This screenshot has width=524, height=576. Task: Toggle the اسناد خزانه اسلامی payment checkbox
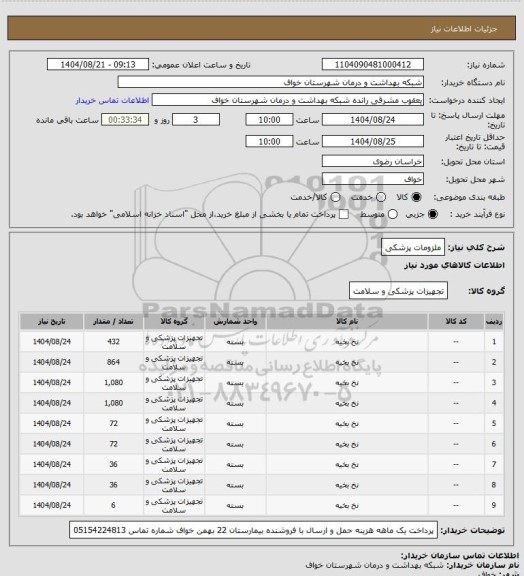[x=344, y=214]
